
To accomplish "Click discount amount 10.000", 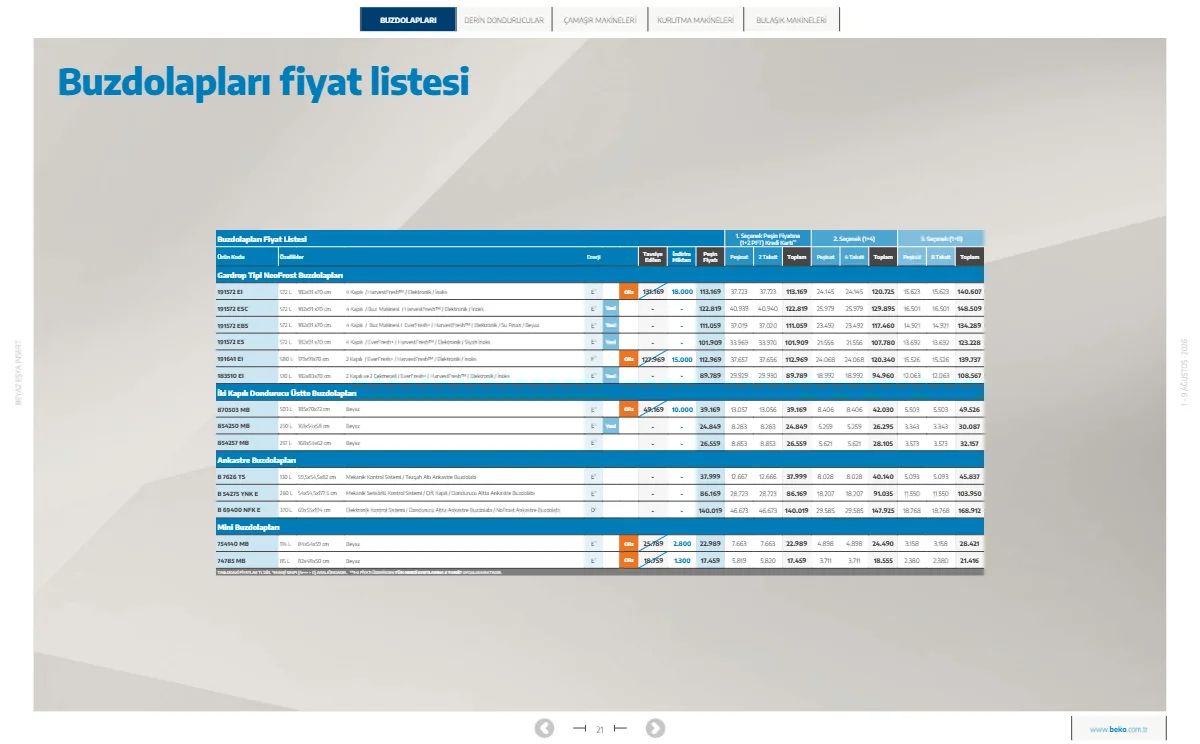I will (682, 408).
